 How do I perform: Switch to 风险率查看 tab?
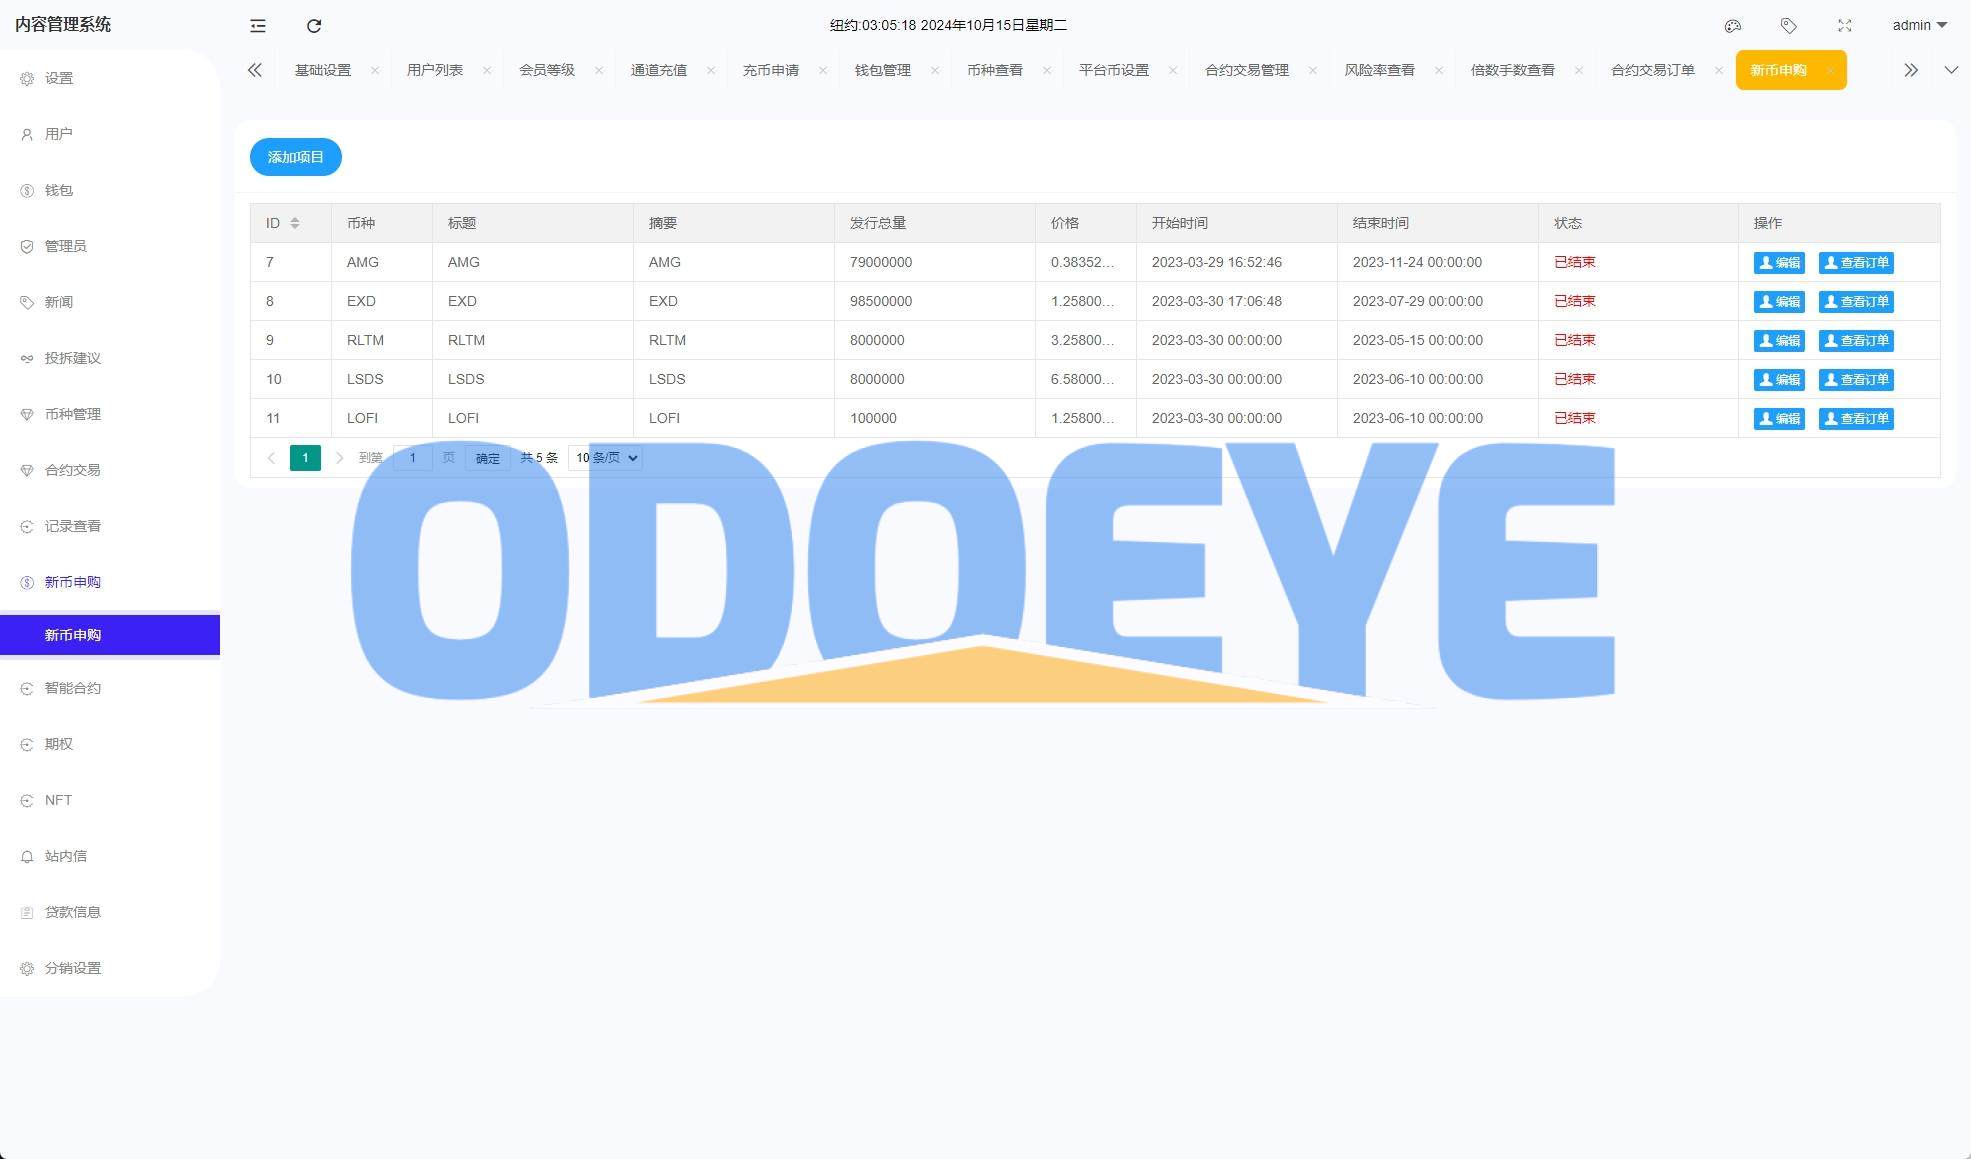pyautogui.click(x=1380, y=70)
